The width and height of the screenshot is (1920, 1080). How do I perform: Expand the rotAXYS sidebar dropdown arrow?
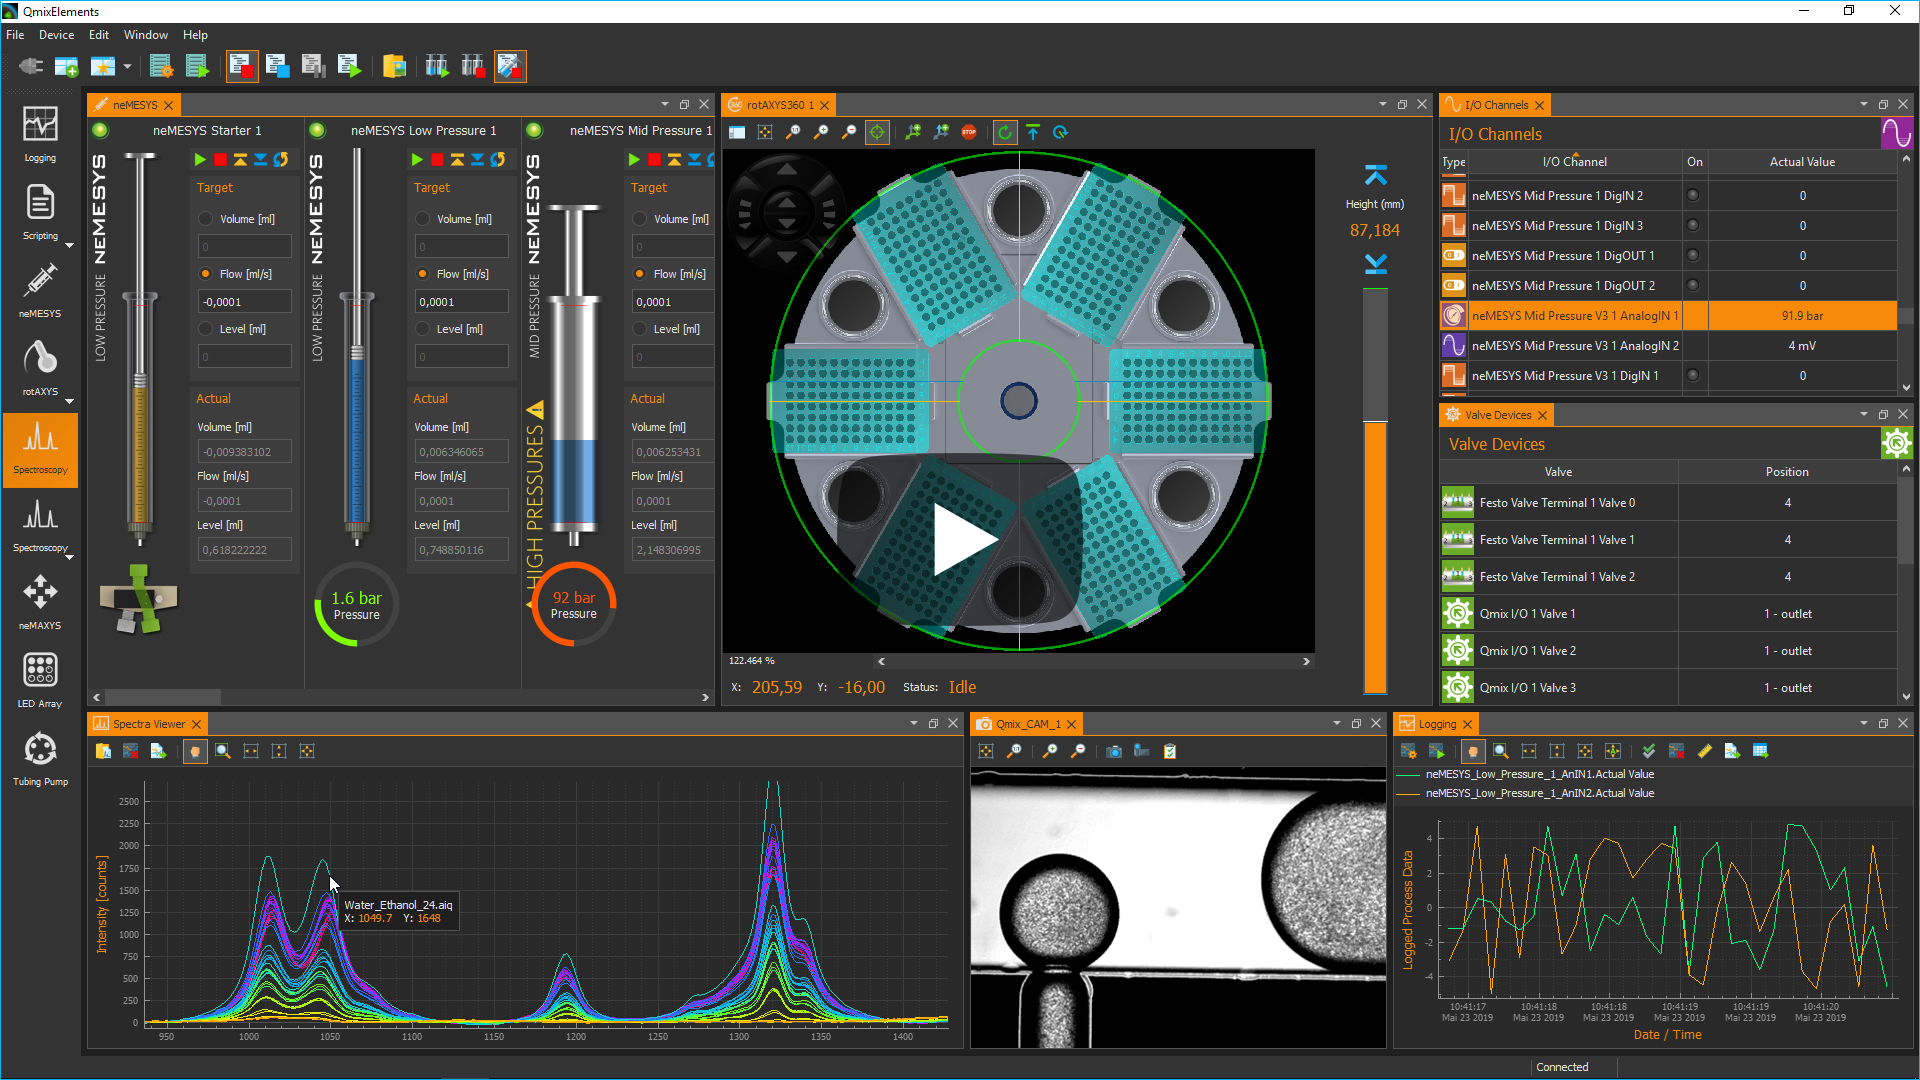coord(69,401)
